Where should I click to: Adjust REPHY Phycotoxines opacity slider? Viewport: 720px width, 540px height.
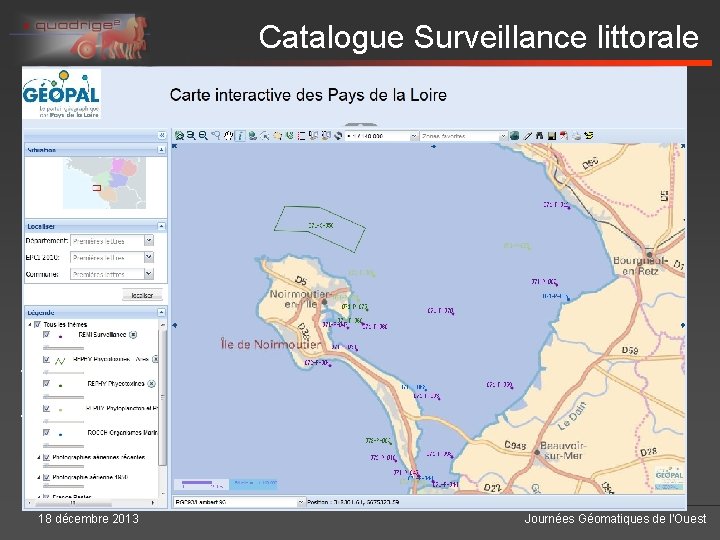[x=63, y=396]
